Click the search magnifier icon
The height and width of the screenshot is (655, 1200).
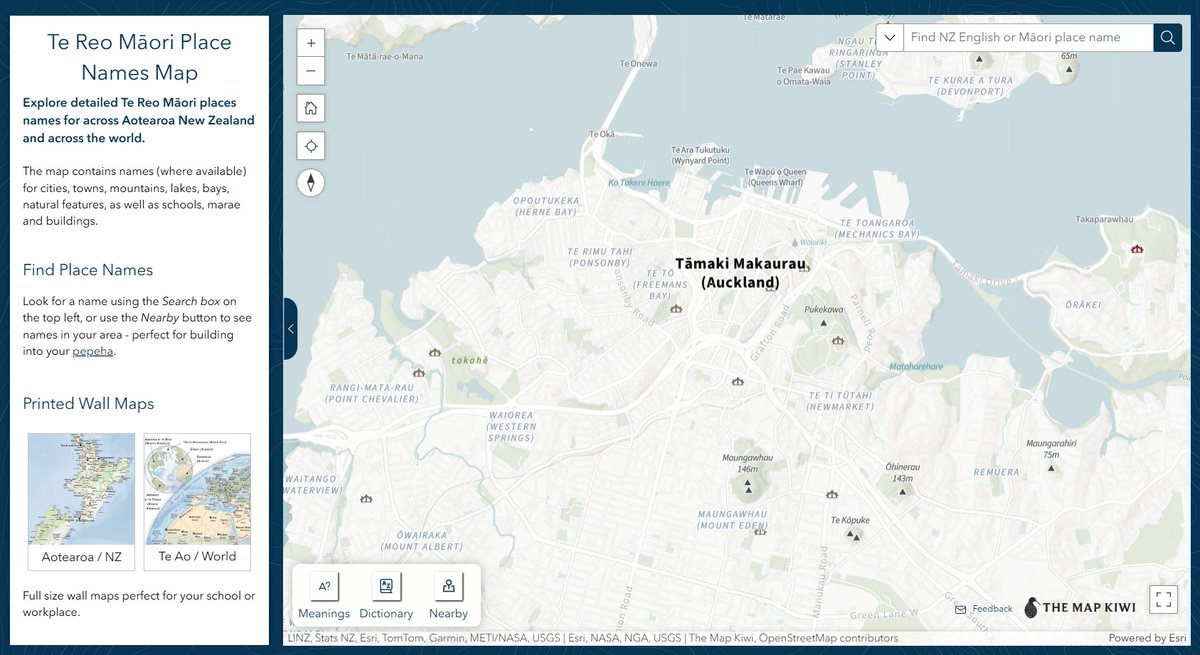click(1167, 37)
